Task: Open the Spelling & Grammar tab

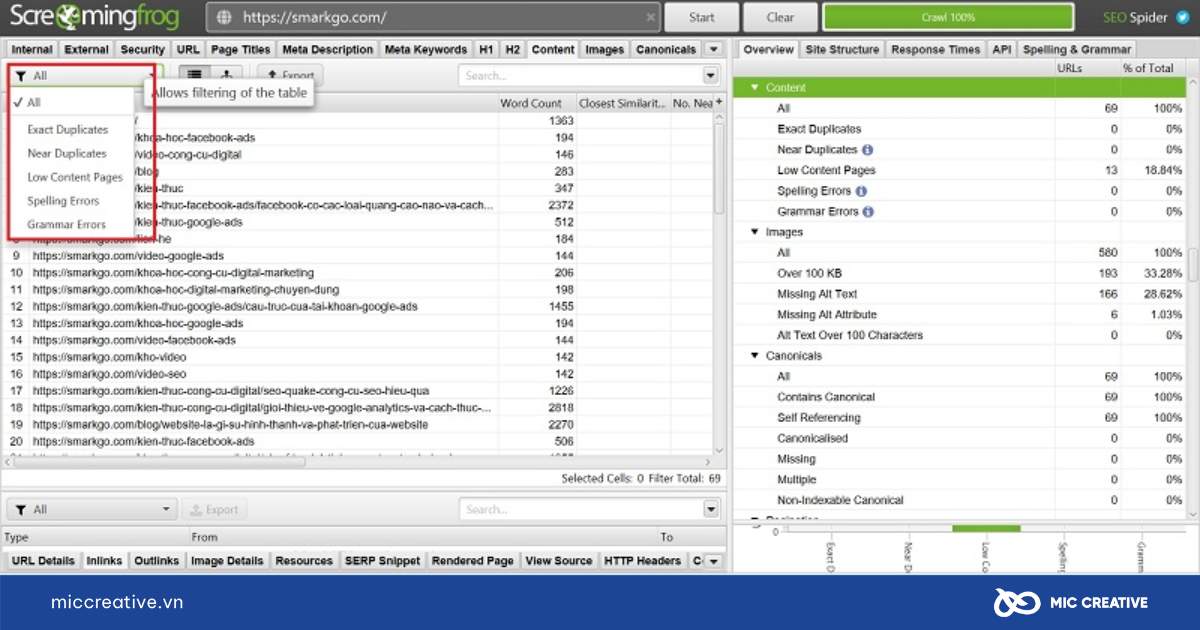Action: click(1076, 49)
